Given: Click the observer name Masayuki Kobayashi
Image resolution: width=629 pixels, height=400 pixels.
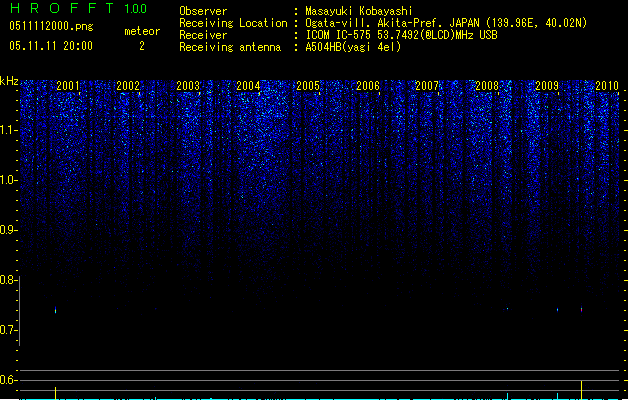Looking at the screenshot, I should 359,11.
